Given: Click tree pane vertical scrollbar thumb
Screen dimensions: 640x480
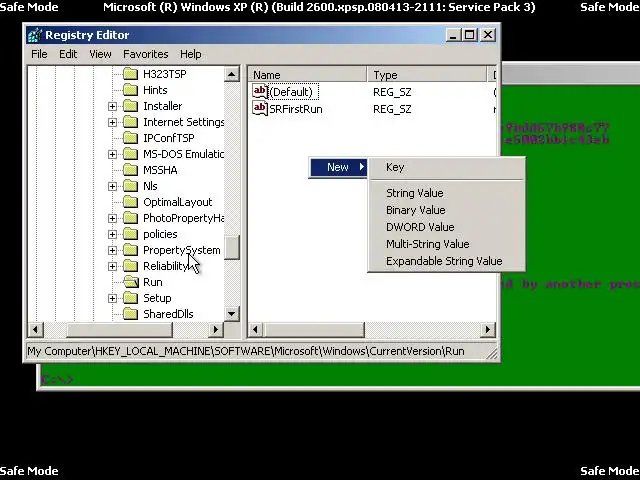Looking at the screenshot, I should pos(231,247).
